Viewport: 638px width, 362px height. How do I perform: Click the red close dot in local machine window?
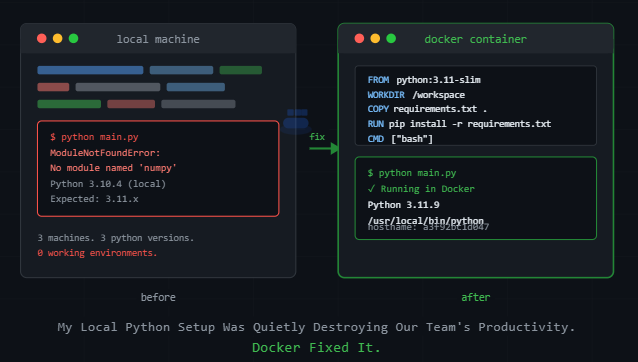coord(42,38)
